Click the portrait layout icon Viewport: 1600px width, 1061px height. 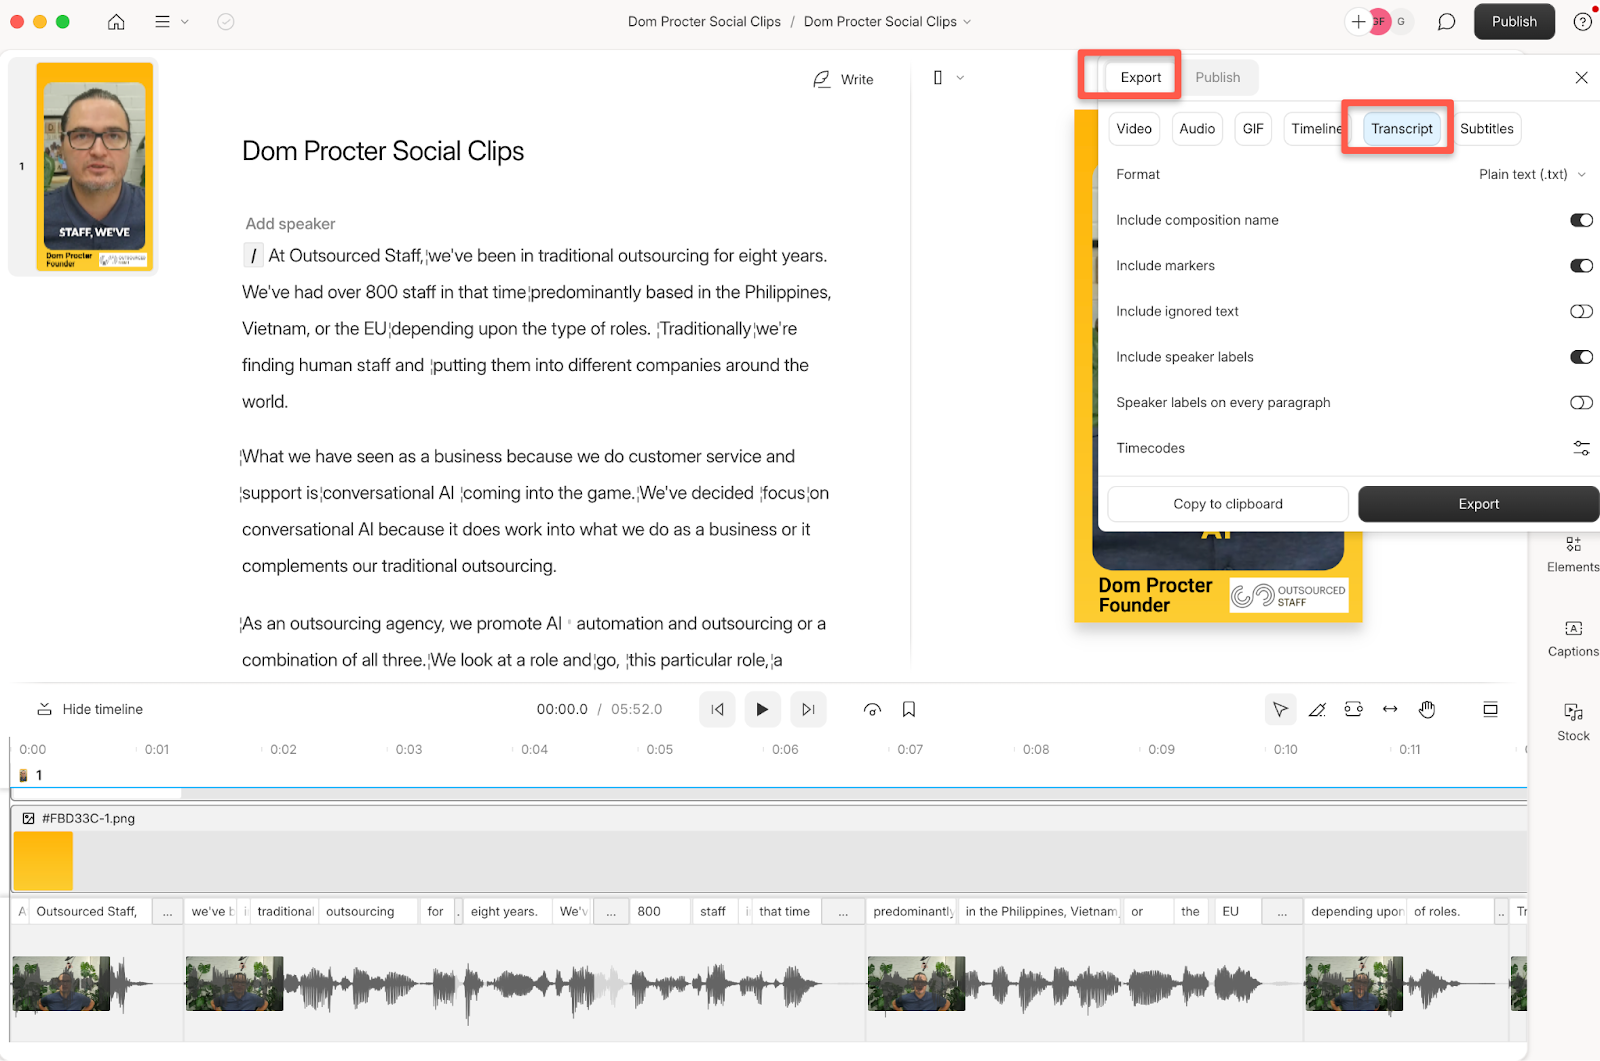click(938, 78)
